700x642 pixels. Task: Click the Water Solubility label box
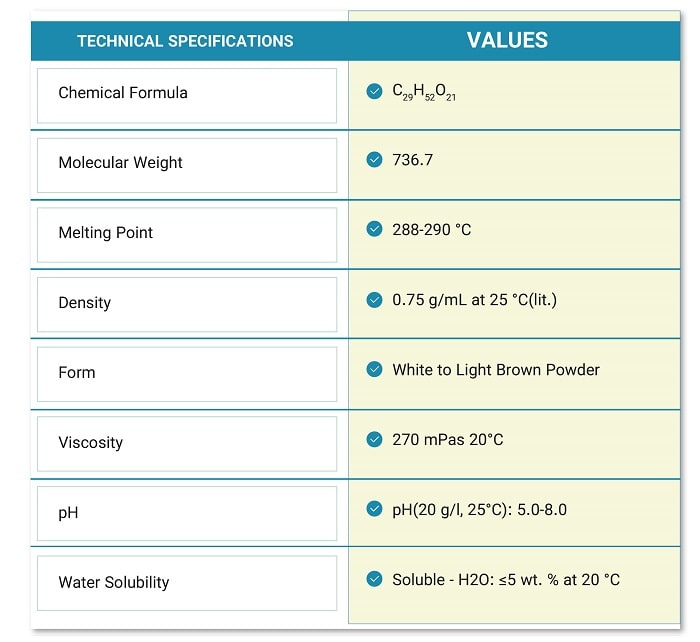[187, 584]
